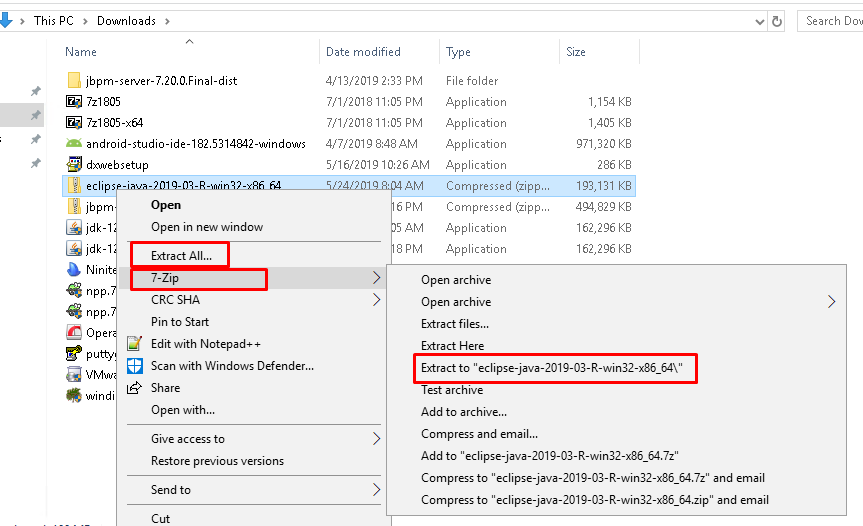The image size is (863, 526).
Task: Expand the CRC SHA submenu arrow
Action: [376, 300]
